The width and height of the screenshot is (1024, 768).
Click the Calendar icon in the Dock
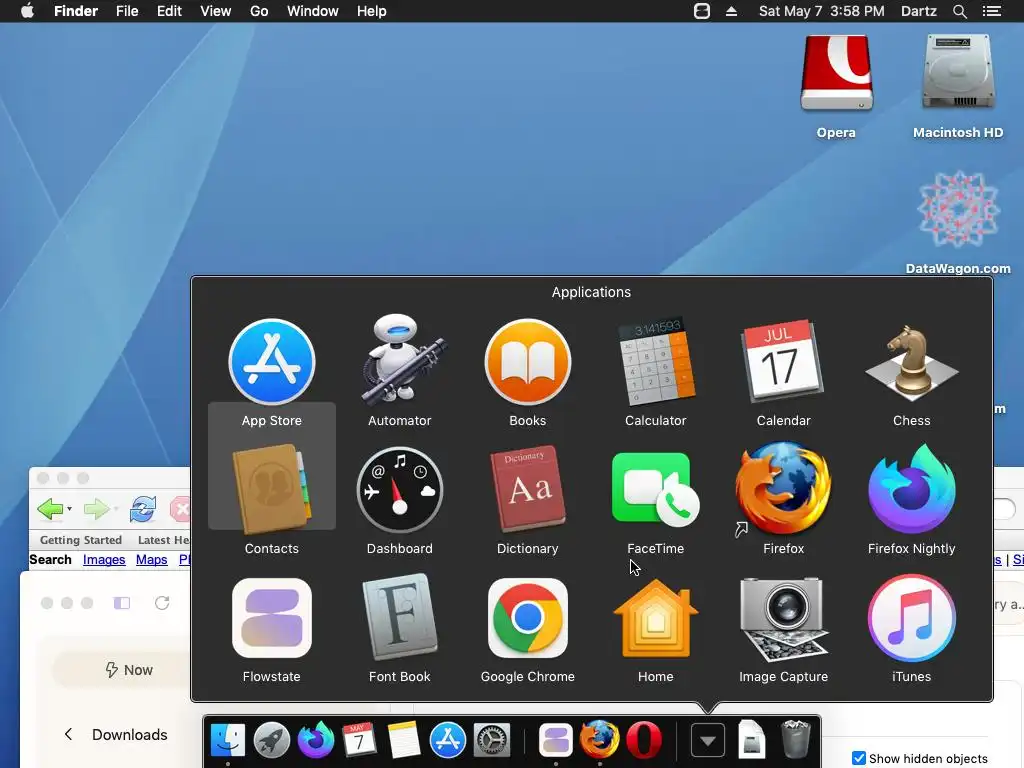(359, 740)
